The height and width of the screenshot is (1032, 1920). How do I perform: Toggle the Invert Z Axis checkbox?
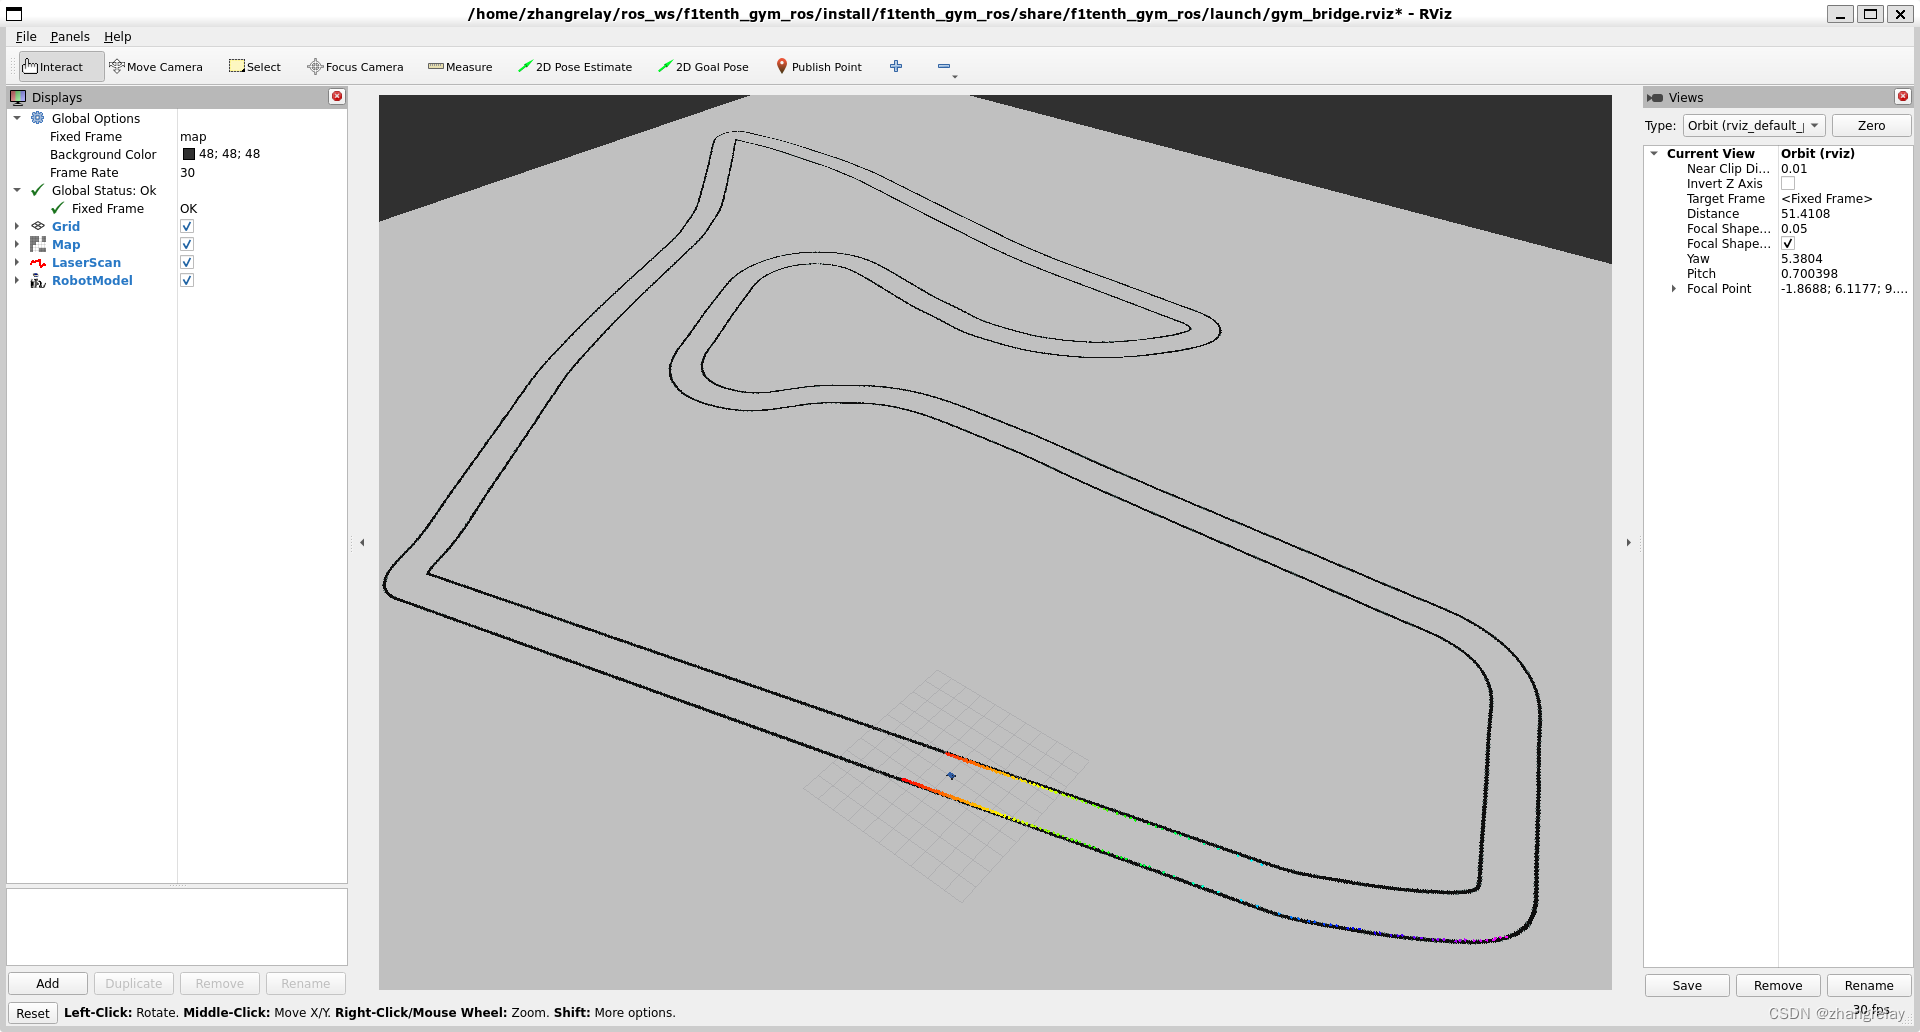1788,184
